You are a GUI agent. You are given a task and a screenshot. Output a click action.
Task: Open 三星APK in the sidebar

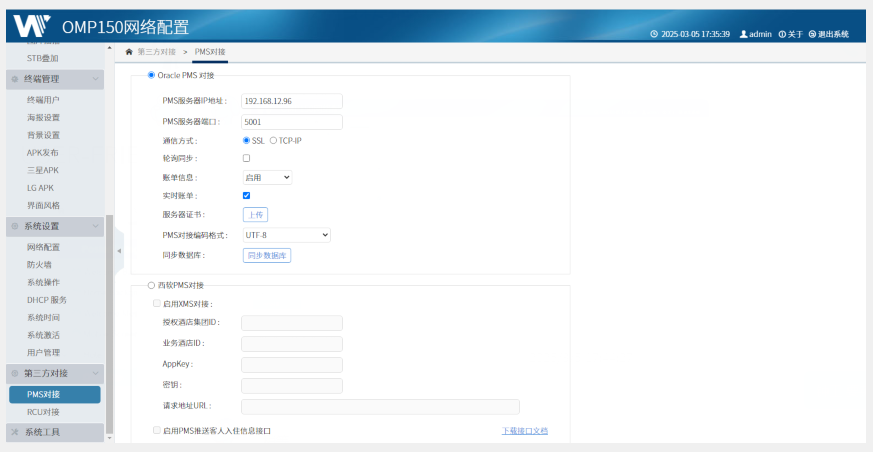42,170
